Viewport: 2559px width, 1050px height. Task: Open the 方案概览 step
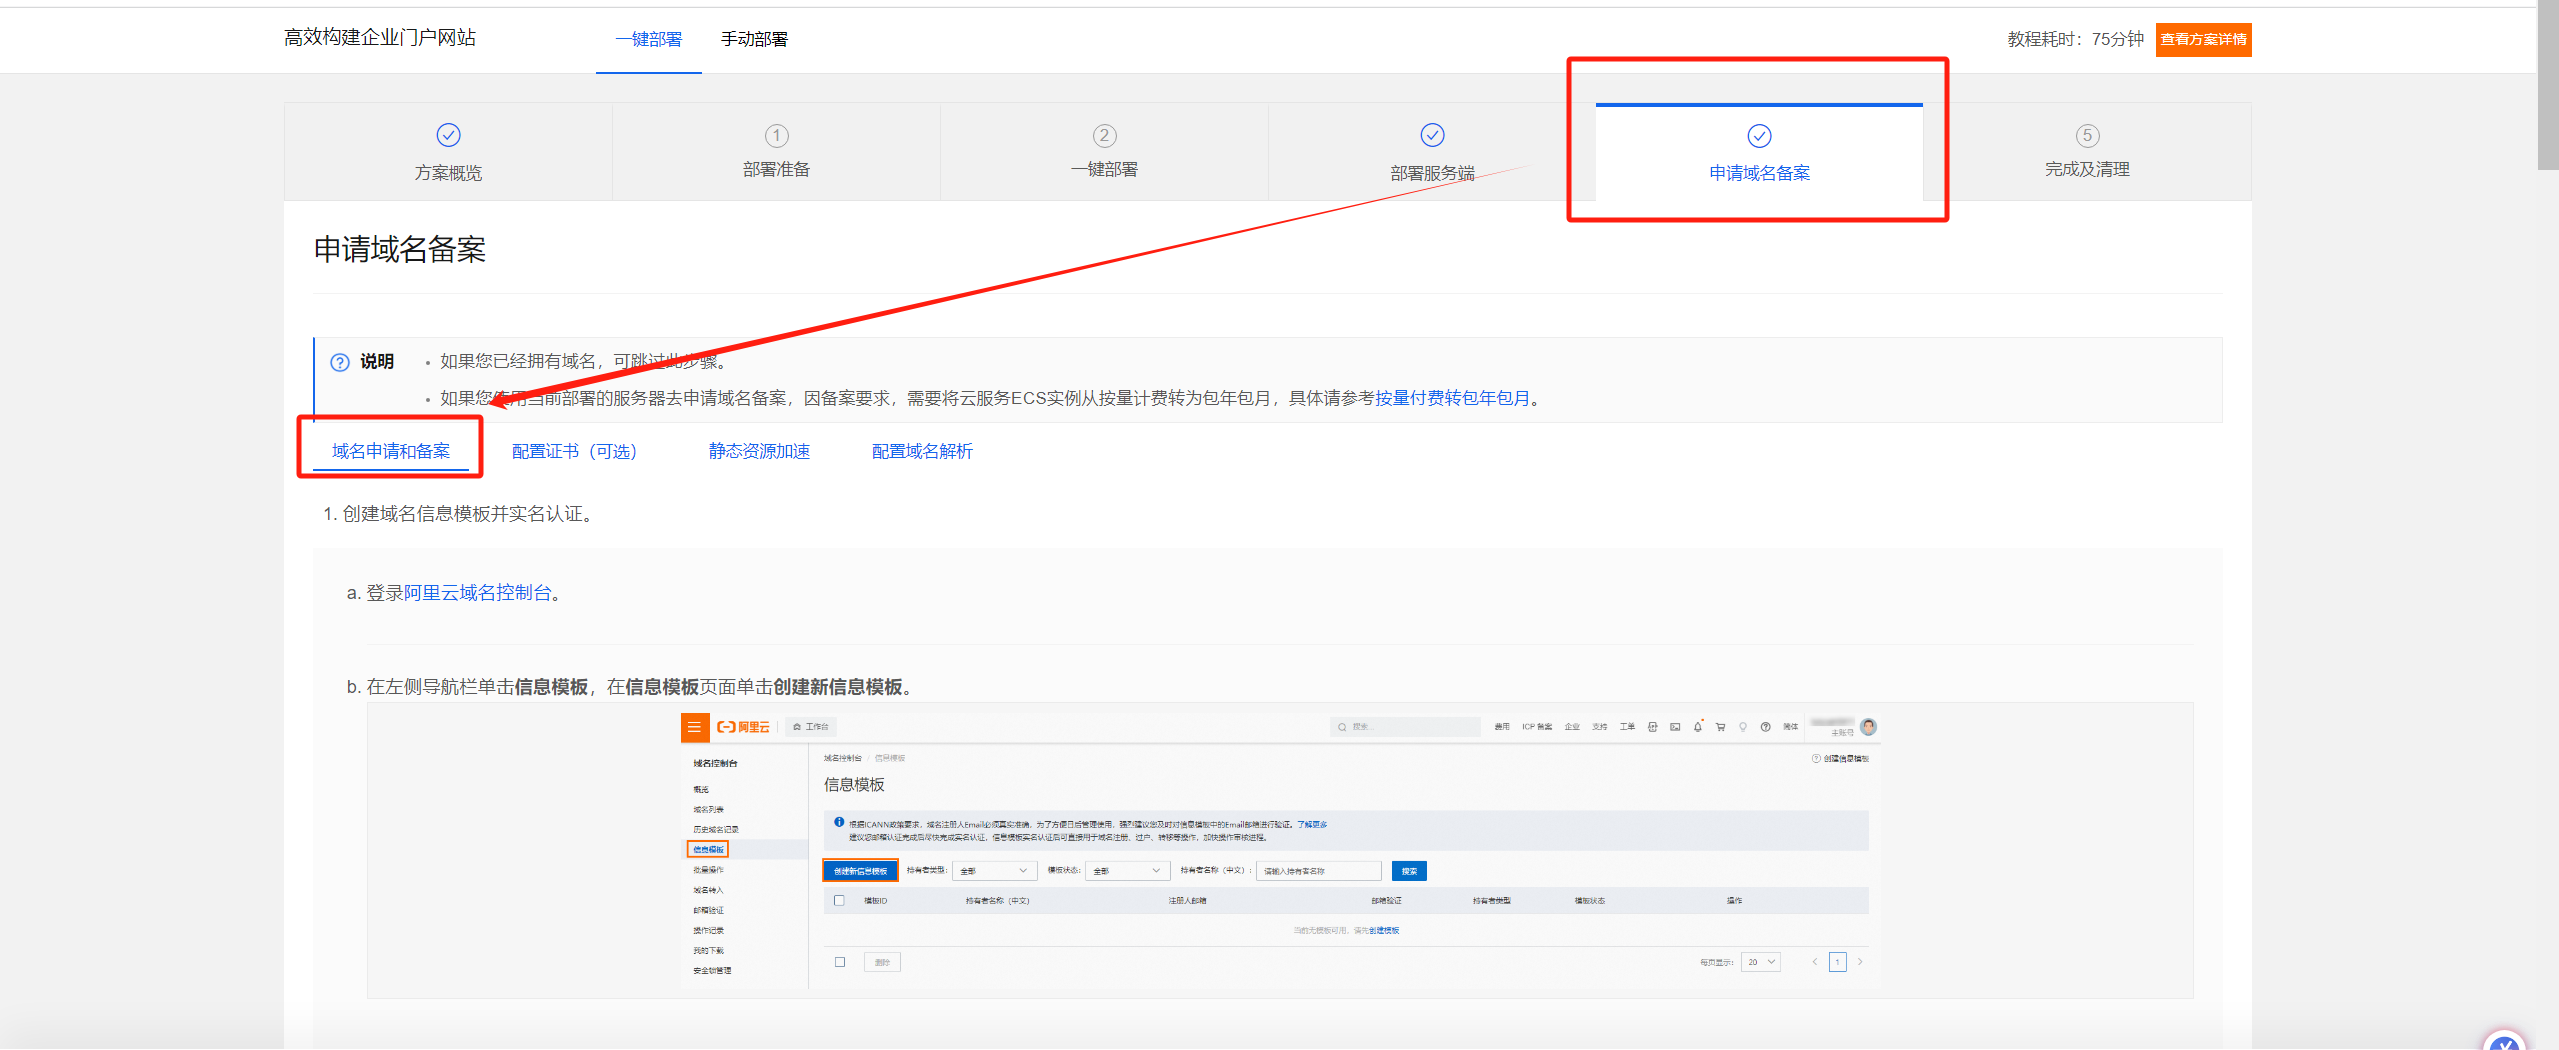pos(448,152)
